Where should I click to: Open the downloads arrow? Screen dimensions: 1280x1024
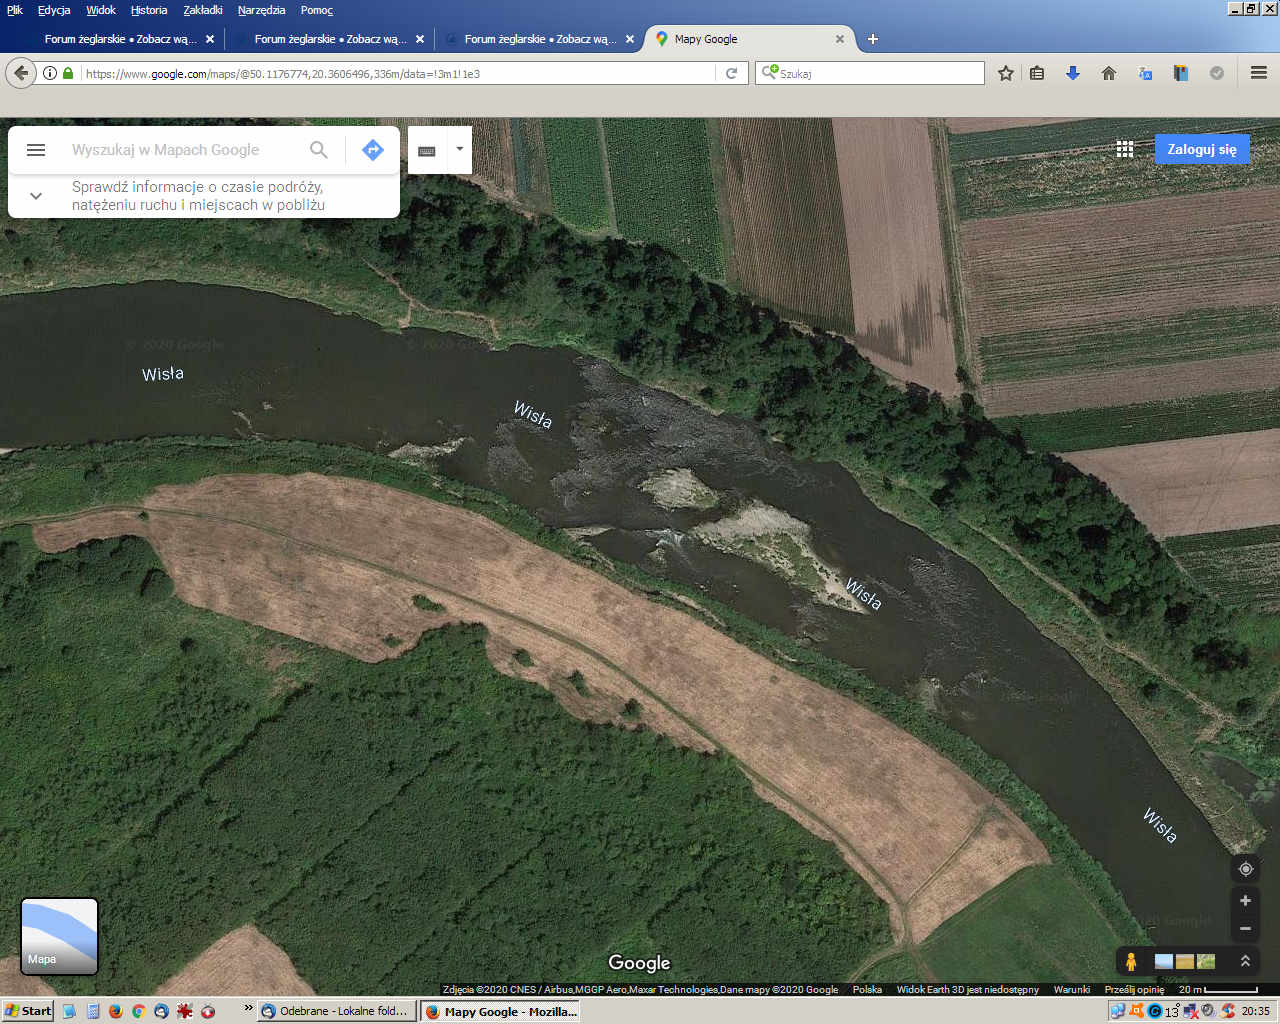click(1073, 73)
